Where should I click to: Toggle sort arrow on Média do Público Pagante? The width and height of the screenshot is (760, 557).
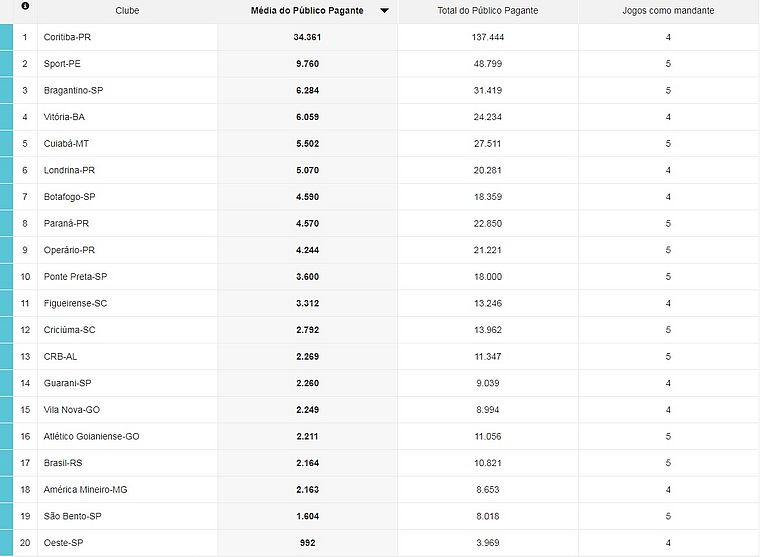coord(384,10)
